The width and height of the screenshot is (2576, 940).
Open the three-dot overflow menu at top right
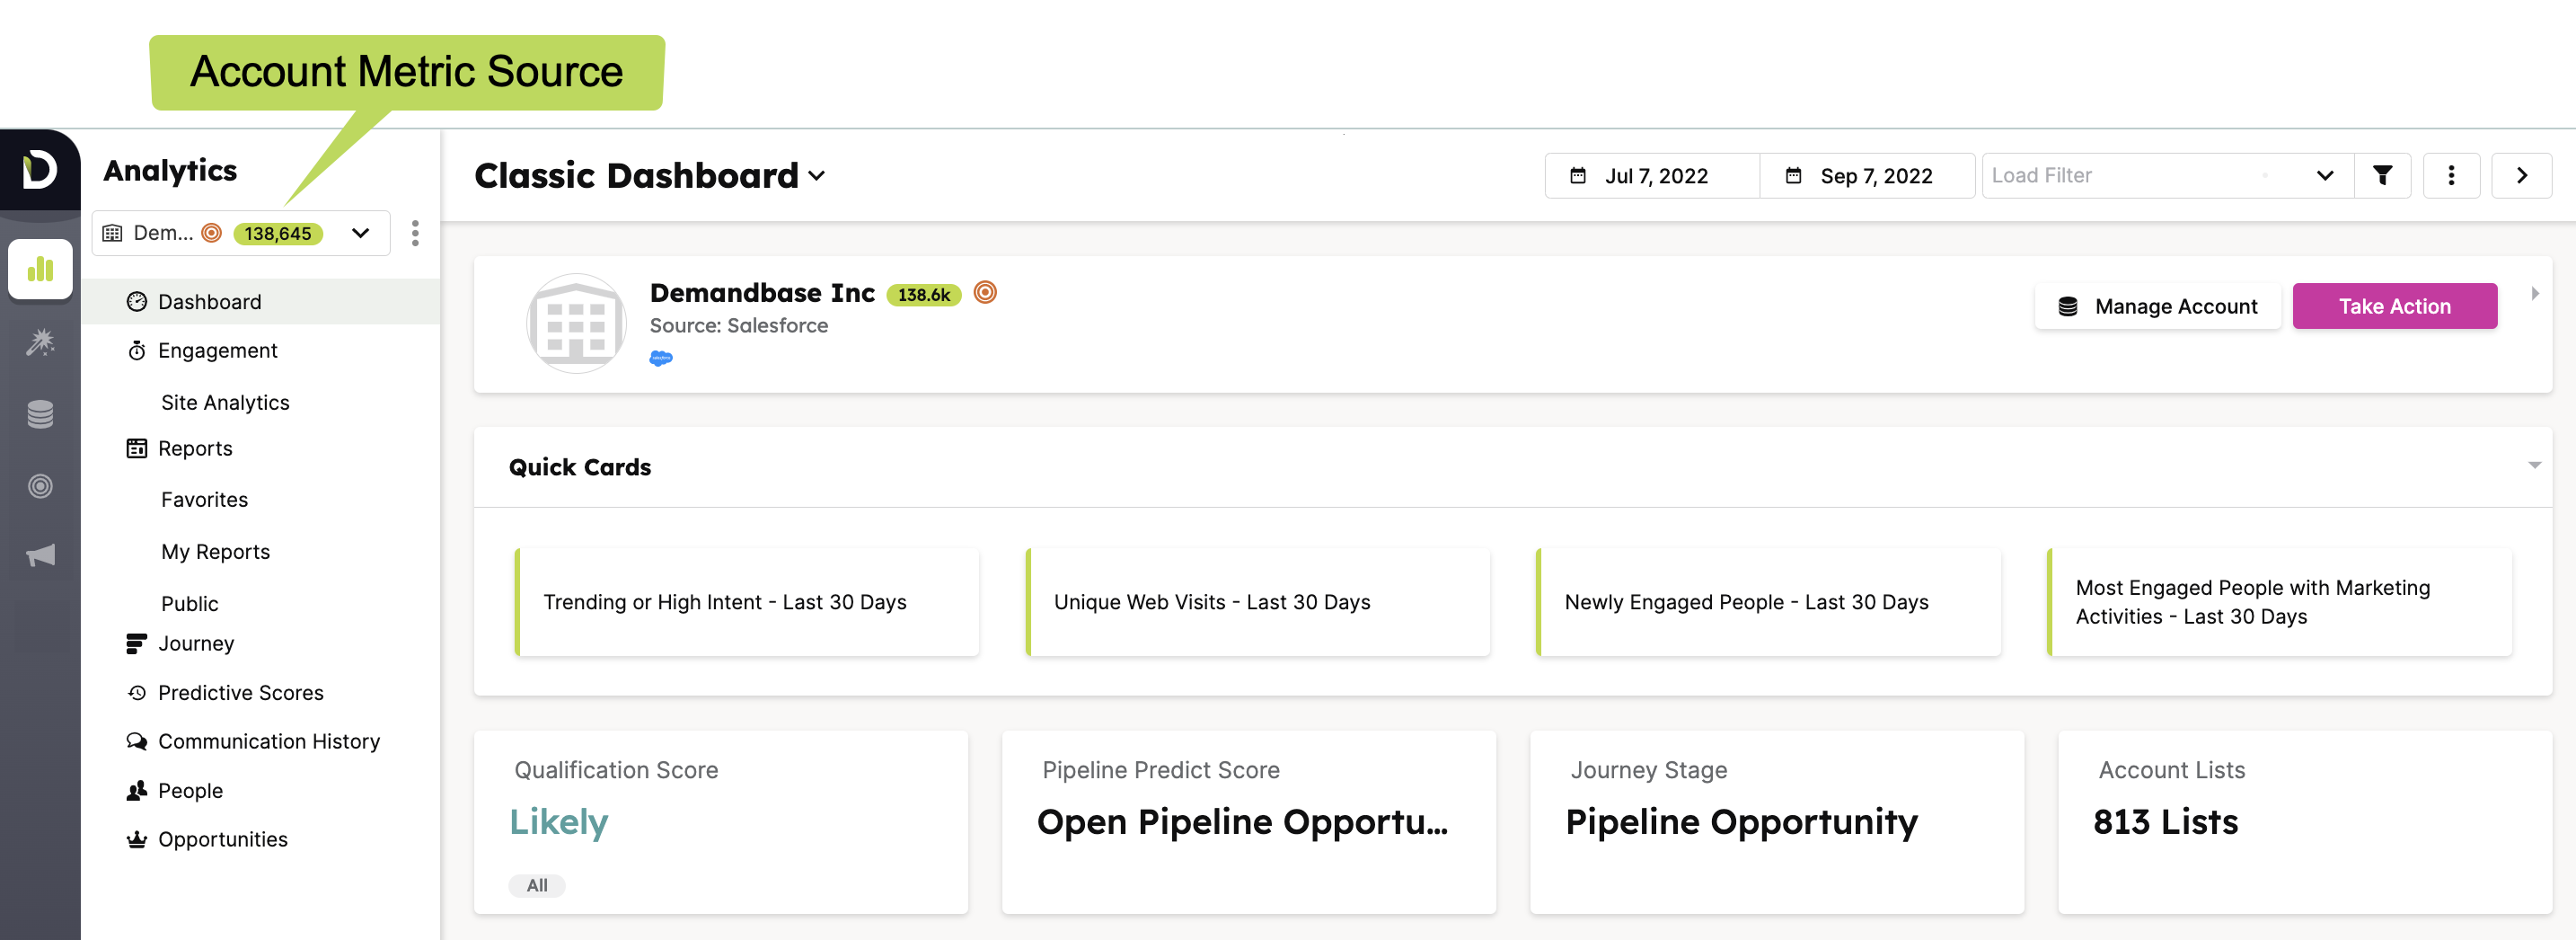[2452, 175]
